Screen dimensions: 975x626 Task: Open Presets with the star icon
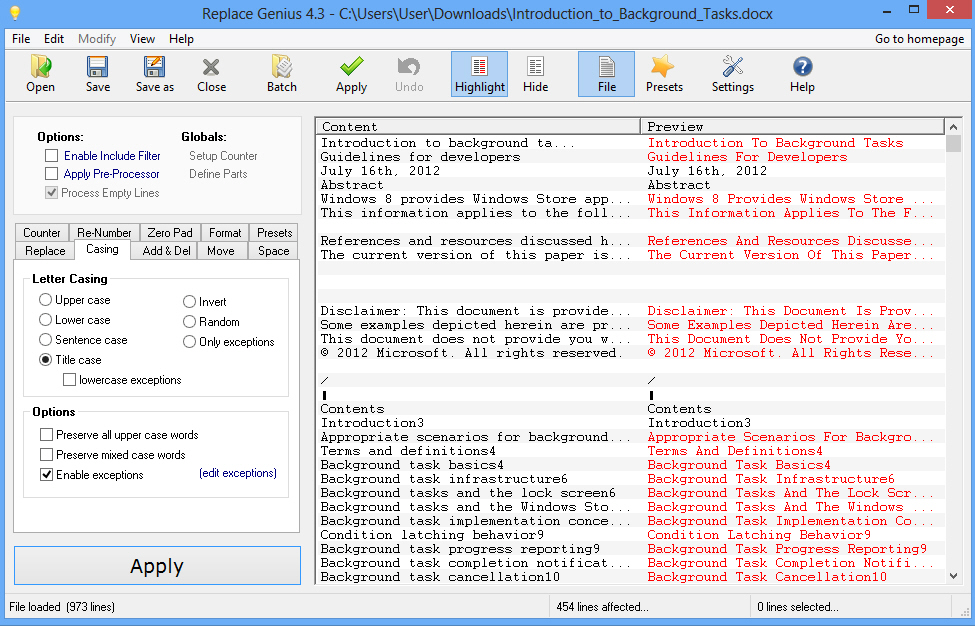click(x=664, y=74)
